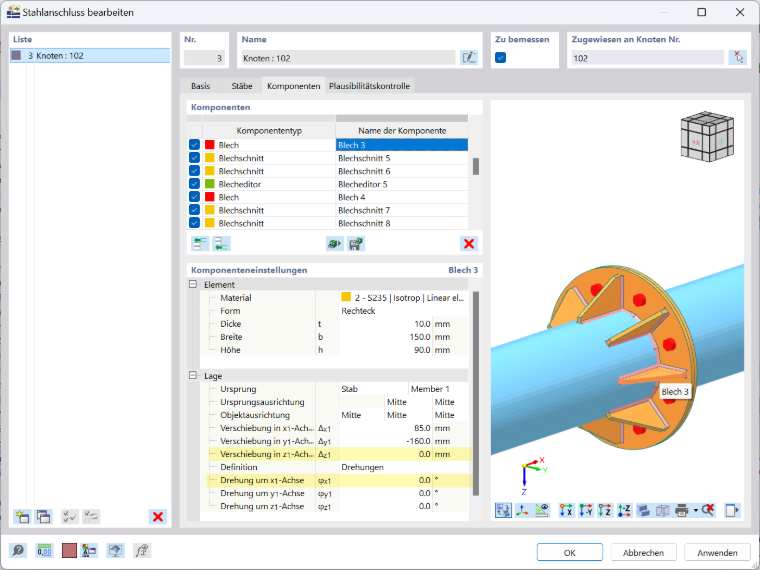
Task: Detach the preview into separate window
Action: 732,510
